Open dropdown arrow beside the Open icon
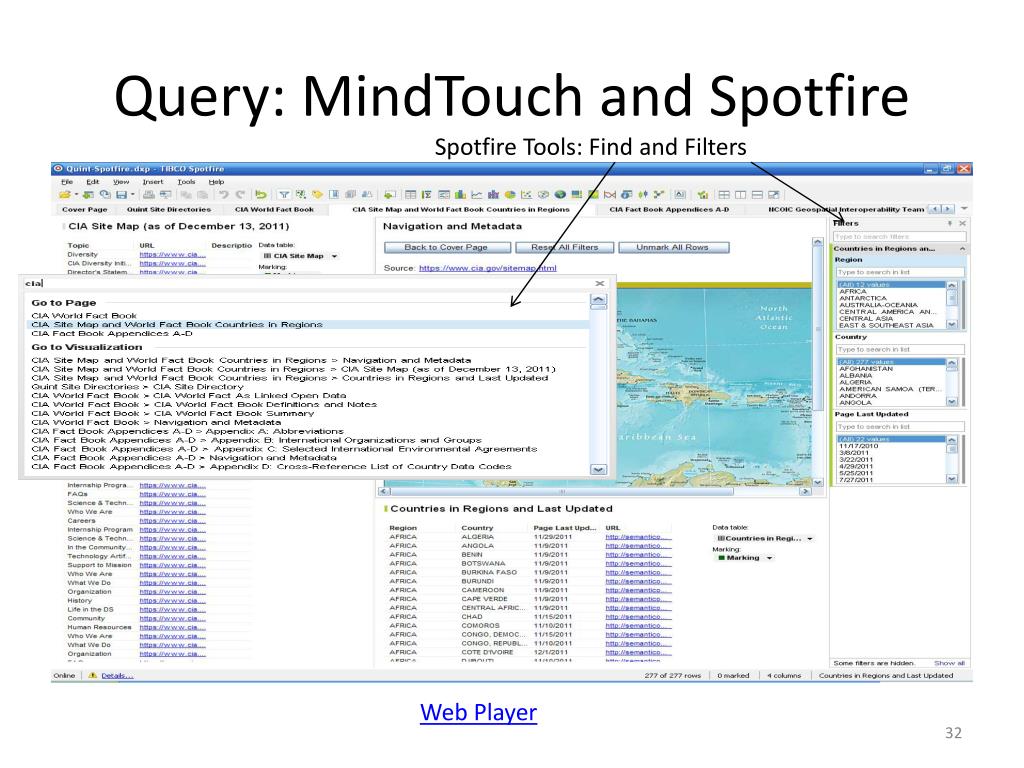 coord(76,194)
